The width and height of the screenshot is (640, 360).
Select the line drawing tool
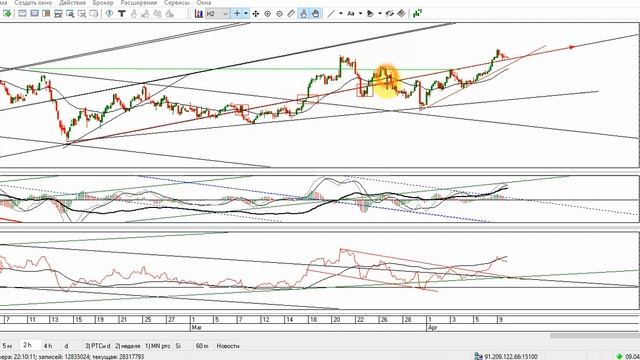pyautogui.click(x=331, y=13)
